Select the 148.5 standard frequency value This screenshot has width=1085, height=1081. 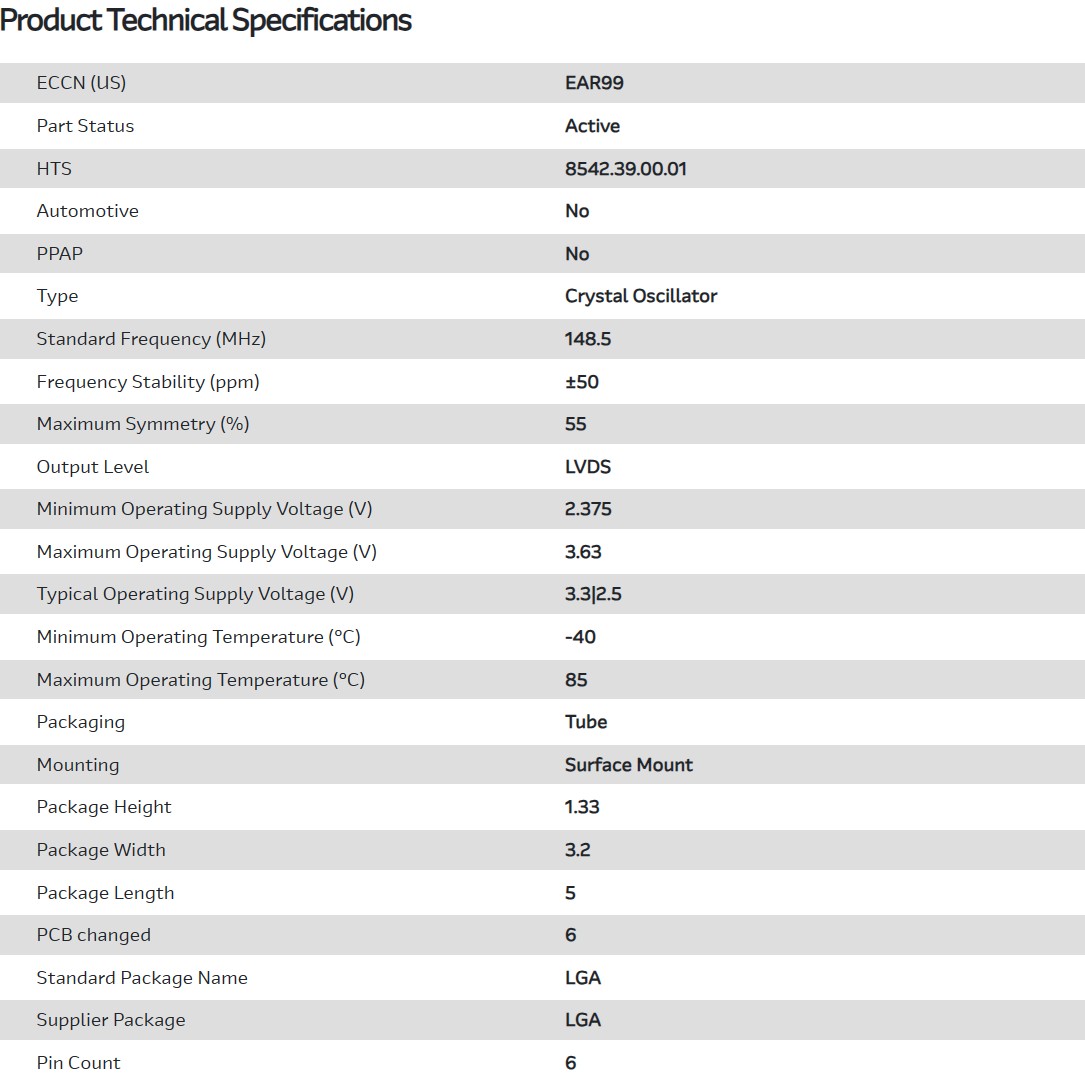(x=587, y=339)
